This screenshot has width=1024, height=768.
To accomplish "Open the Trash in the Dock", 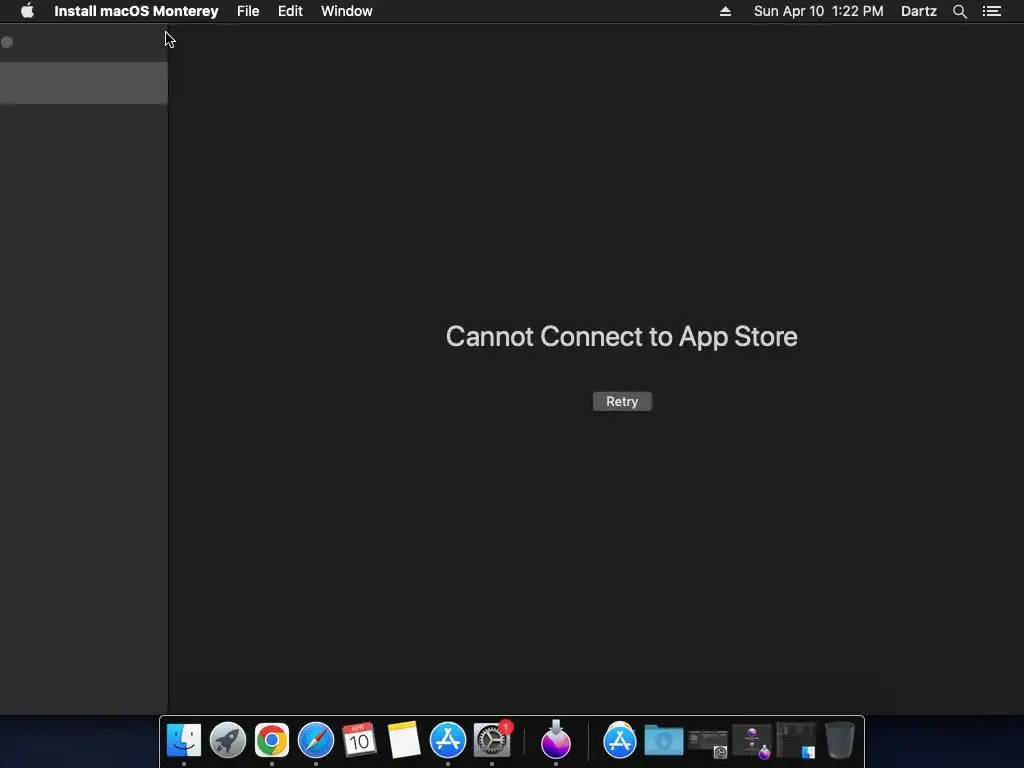I will pyautogui.click(x=840, y=741).
